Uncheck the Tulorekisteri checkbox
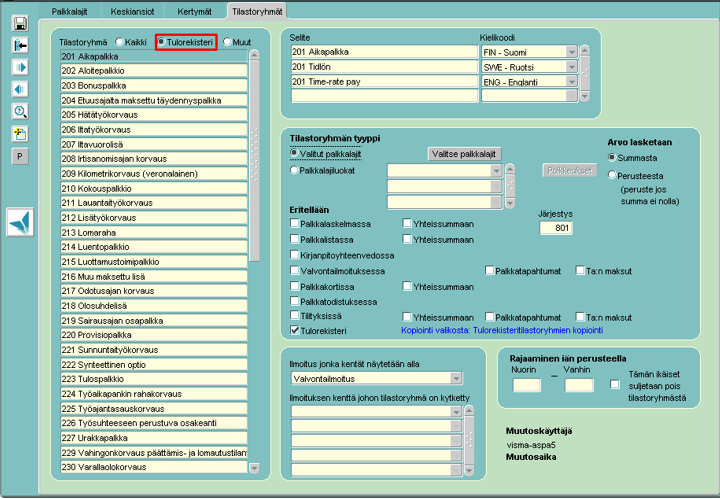This screenshot has width=720, height=499. (x=295, y=331)
